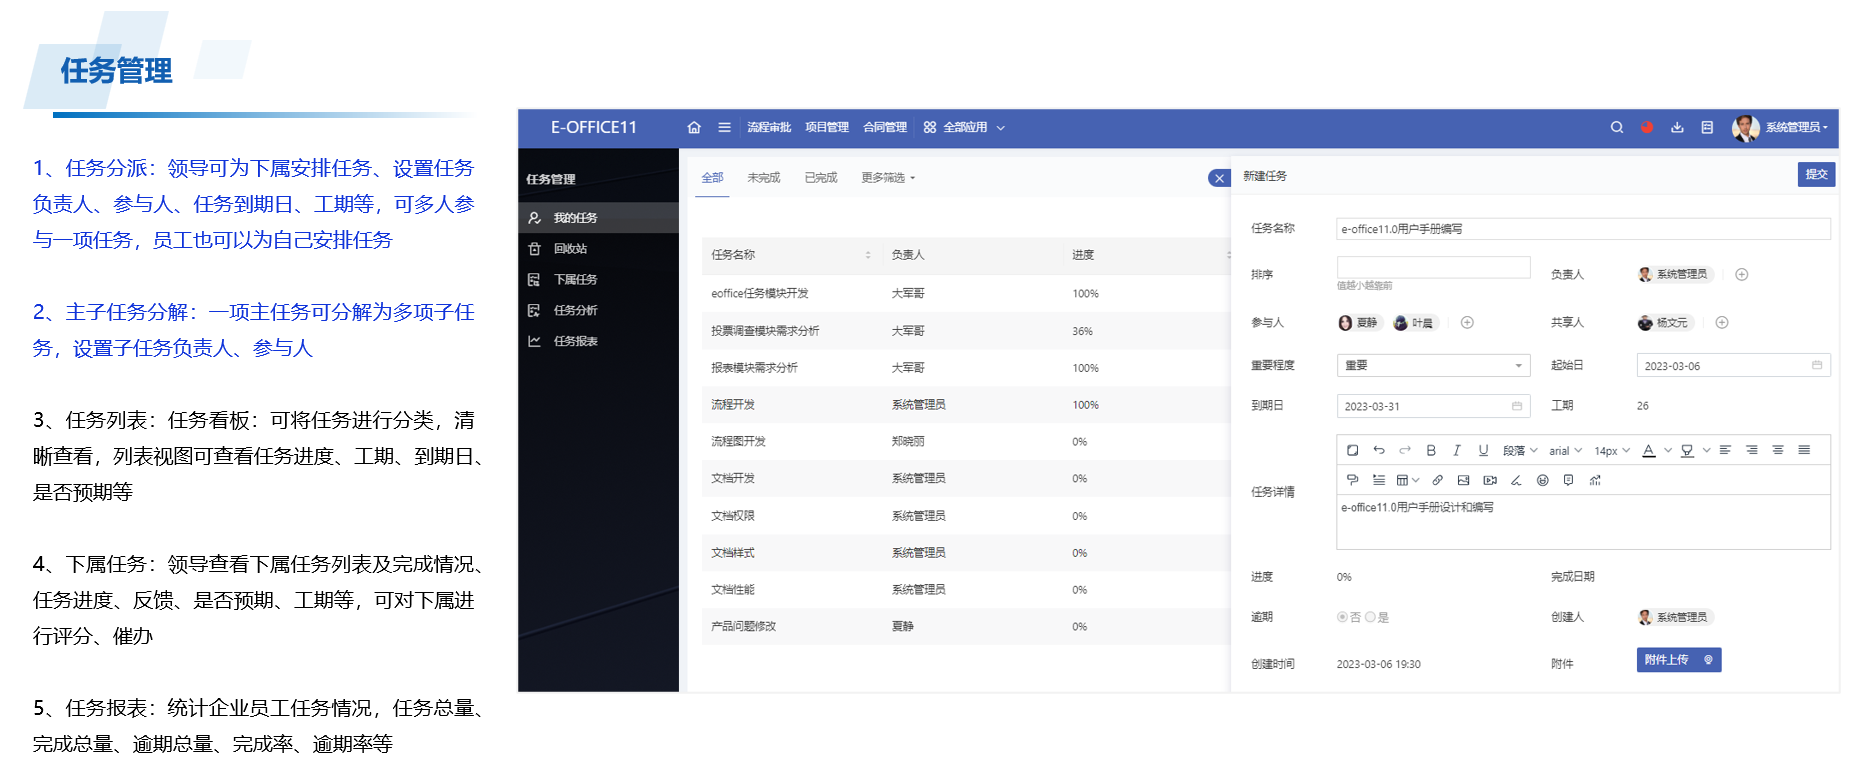Open the E-OFFICE11 home page icon
Viewport: 1867px width, 774px height.
coord(694,128)
